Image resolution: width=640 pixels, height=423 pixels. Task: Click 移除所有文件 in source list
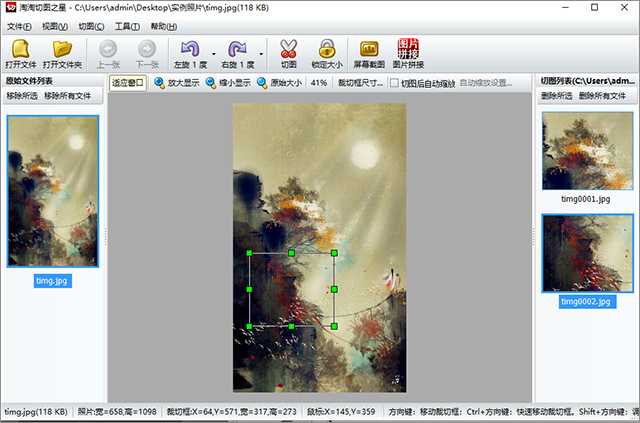(x=67, y=96)
